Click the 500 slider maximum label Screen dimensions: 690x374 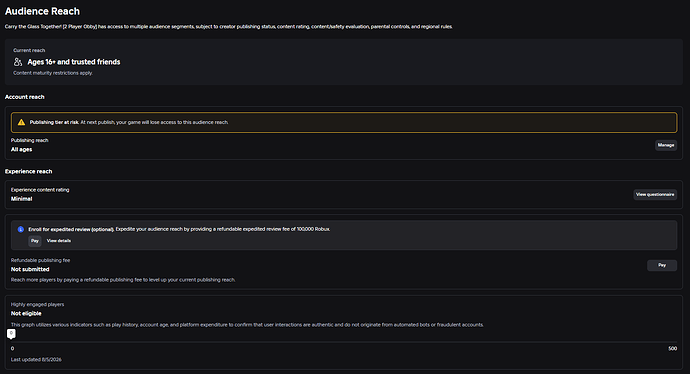pos(672,348)
